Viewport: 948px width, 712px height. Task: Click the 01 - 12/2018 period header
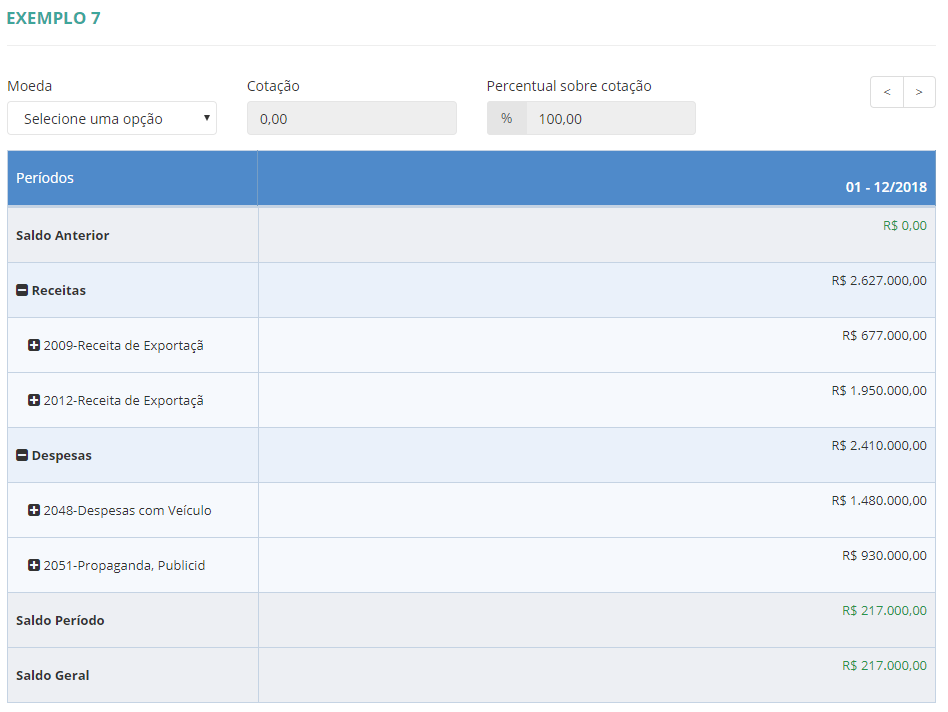tap(886, 187)
